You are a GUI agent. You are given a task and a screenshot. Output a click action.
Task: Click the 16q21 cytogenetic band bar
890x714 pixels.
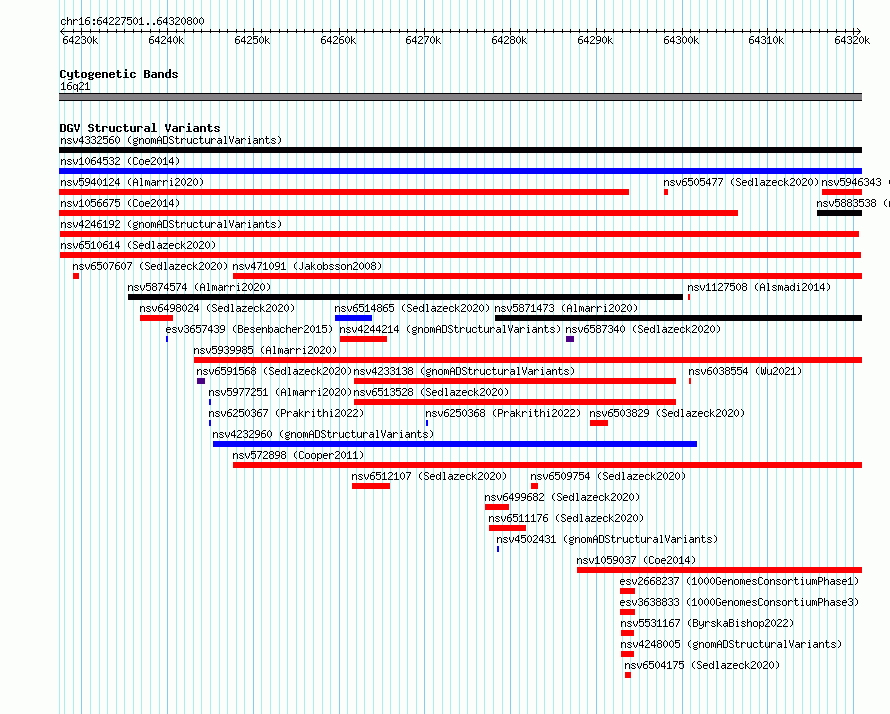[460, 97]
